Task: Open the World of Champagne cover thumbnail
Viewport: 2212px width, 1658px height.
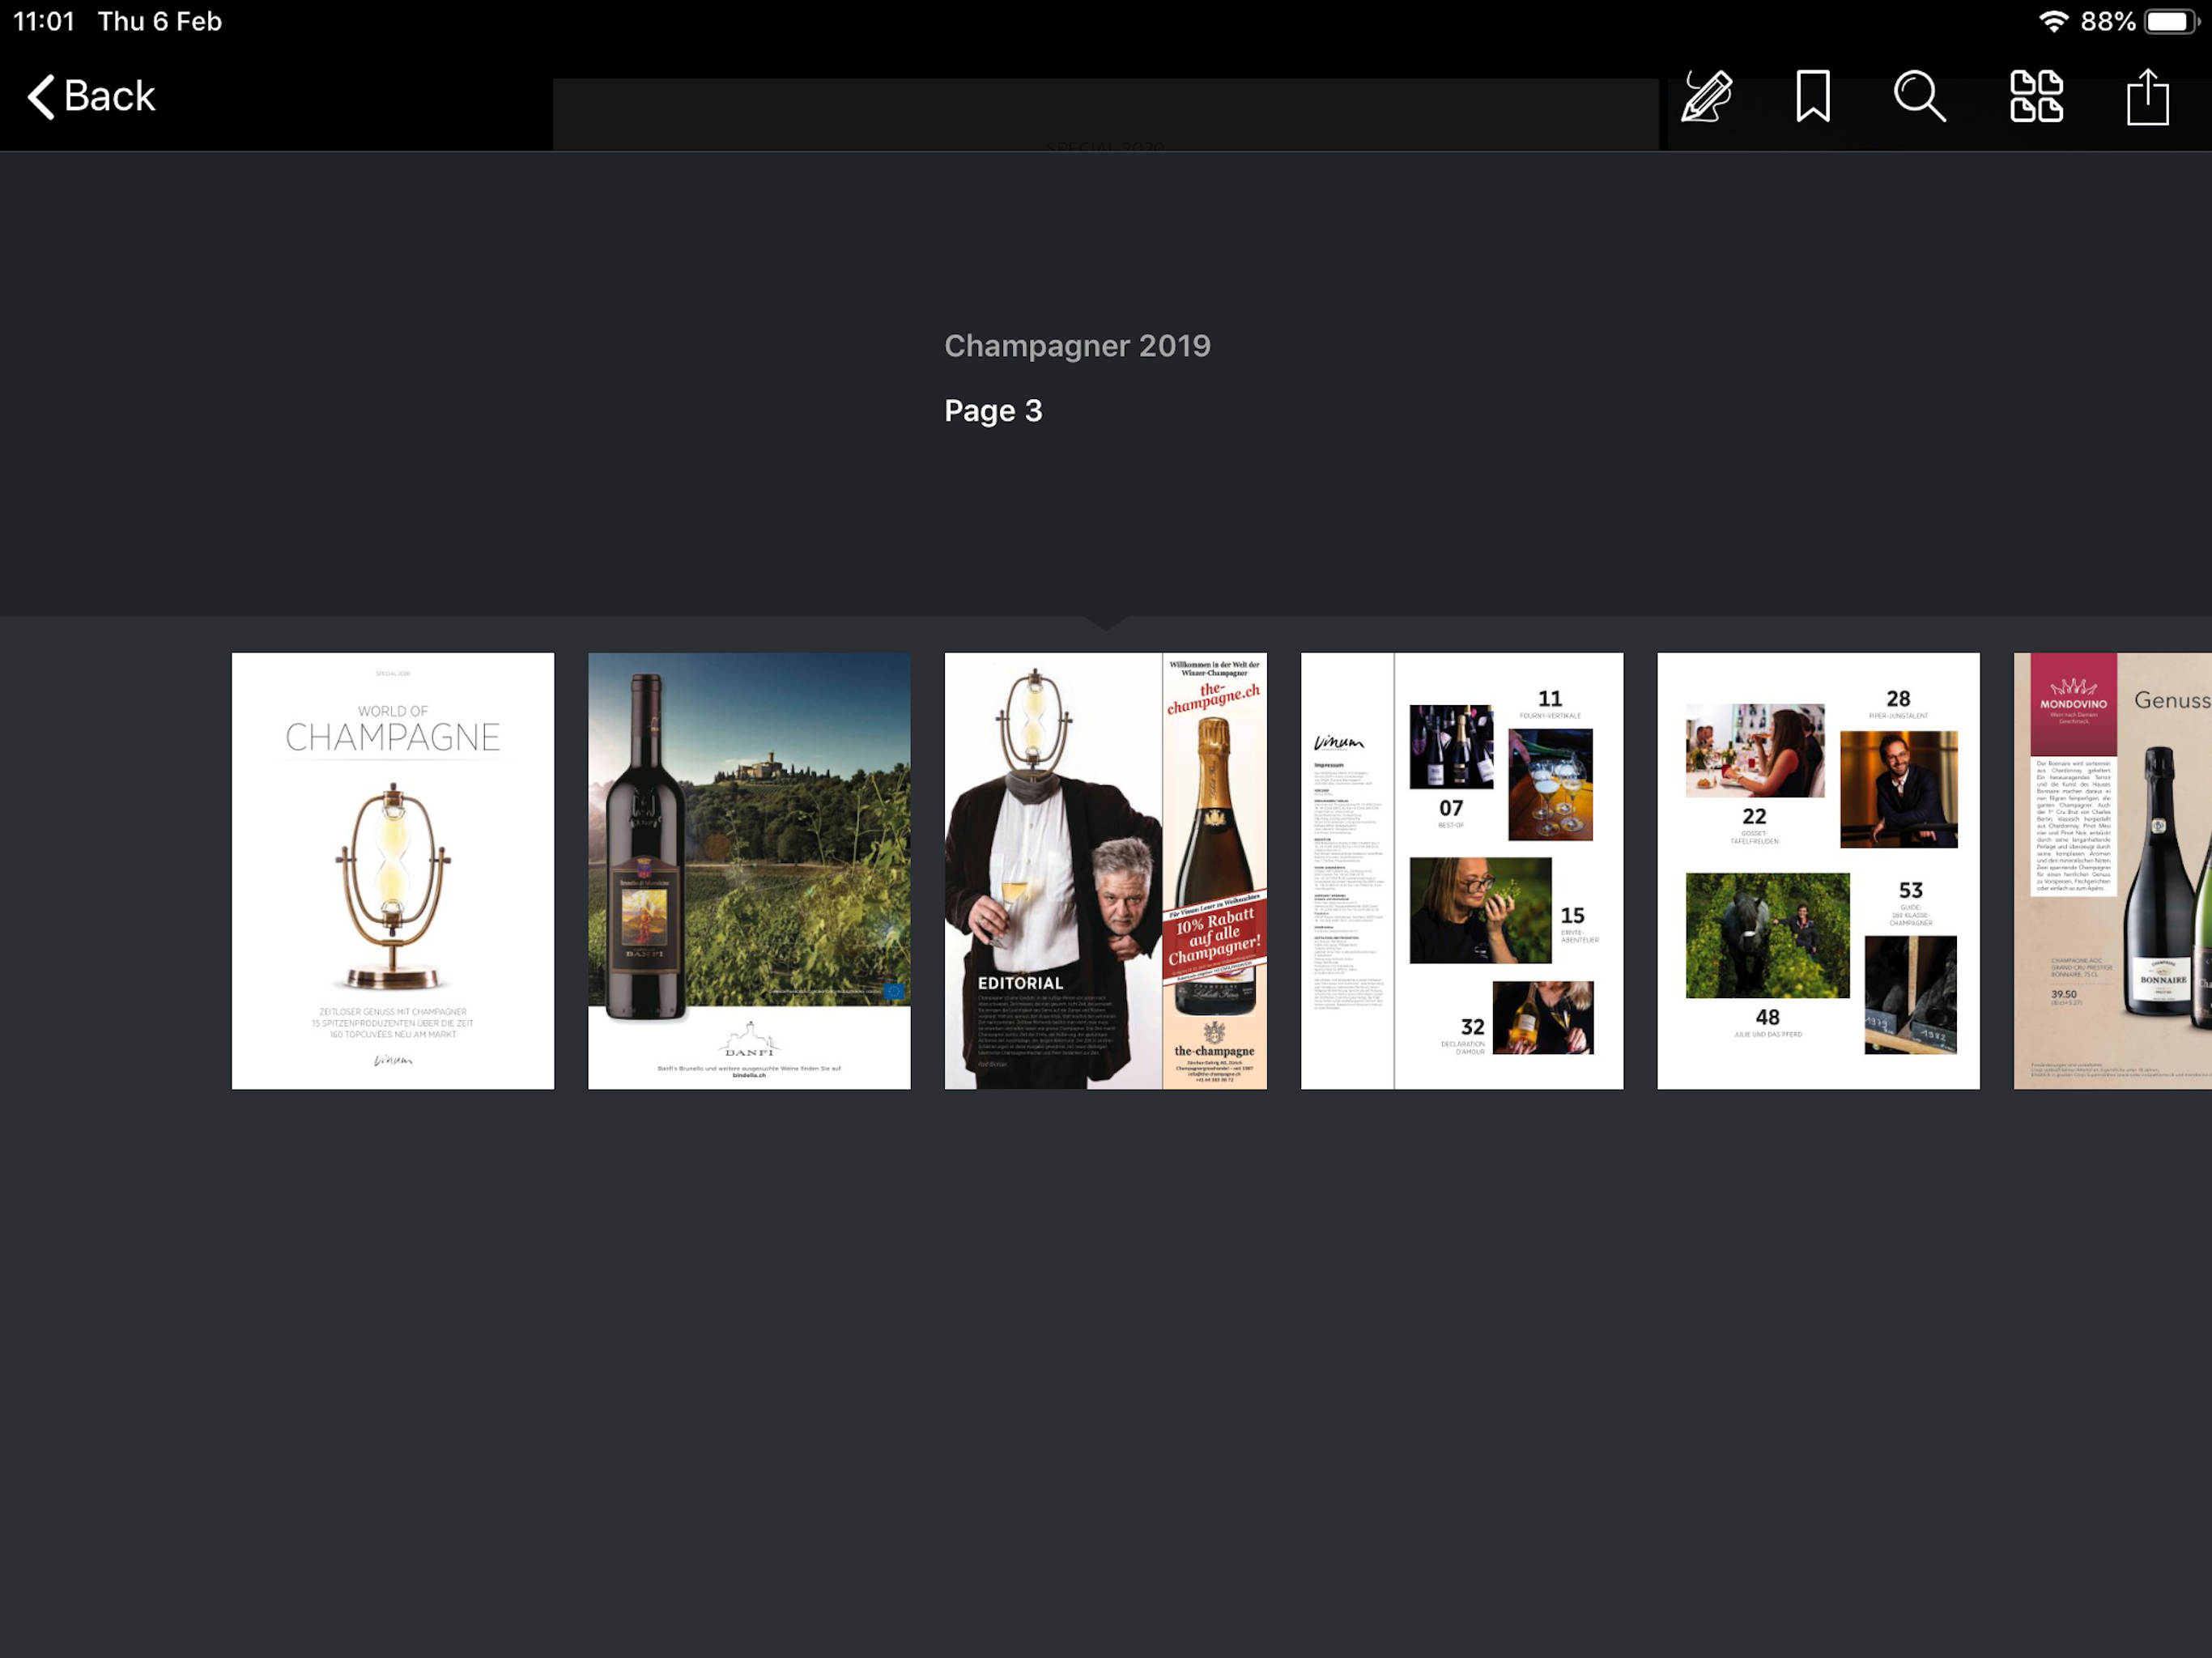Action: click(393, 870)
